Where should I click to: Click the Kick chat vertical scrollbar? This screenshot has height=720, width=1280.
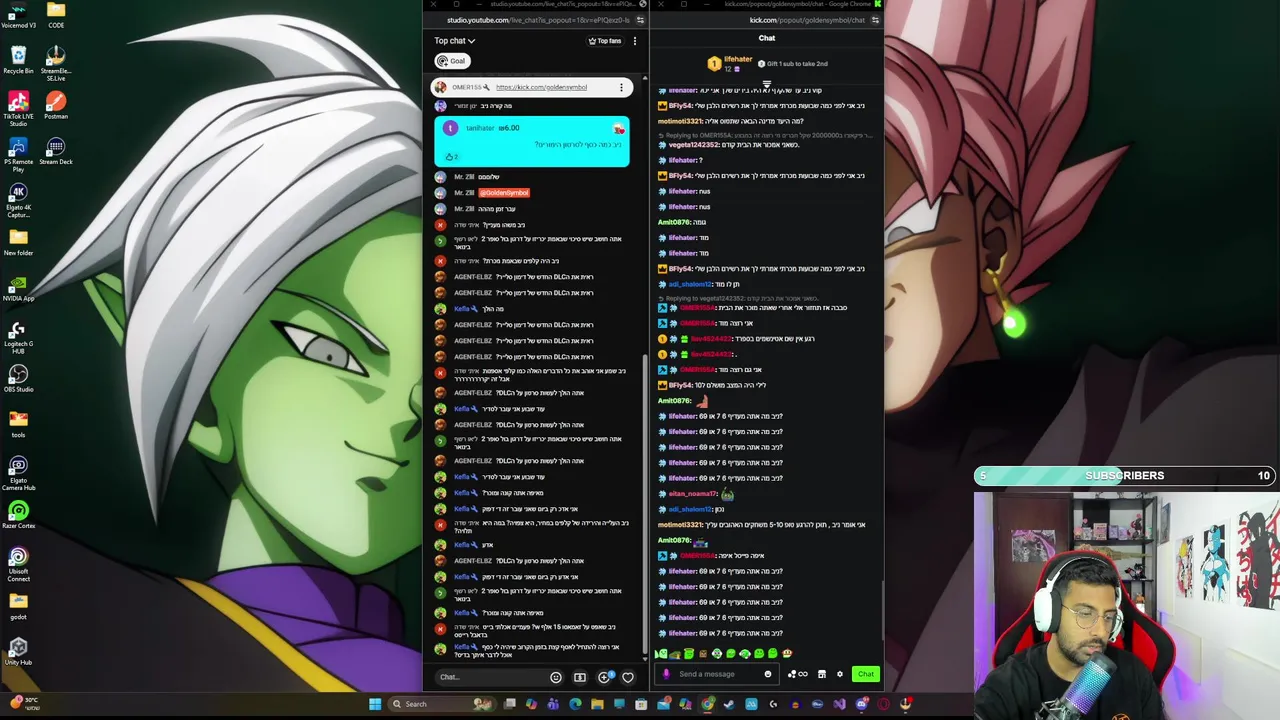(881, 610)
